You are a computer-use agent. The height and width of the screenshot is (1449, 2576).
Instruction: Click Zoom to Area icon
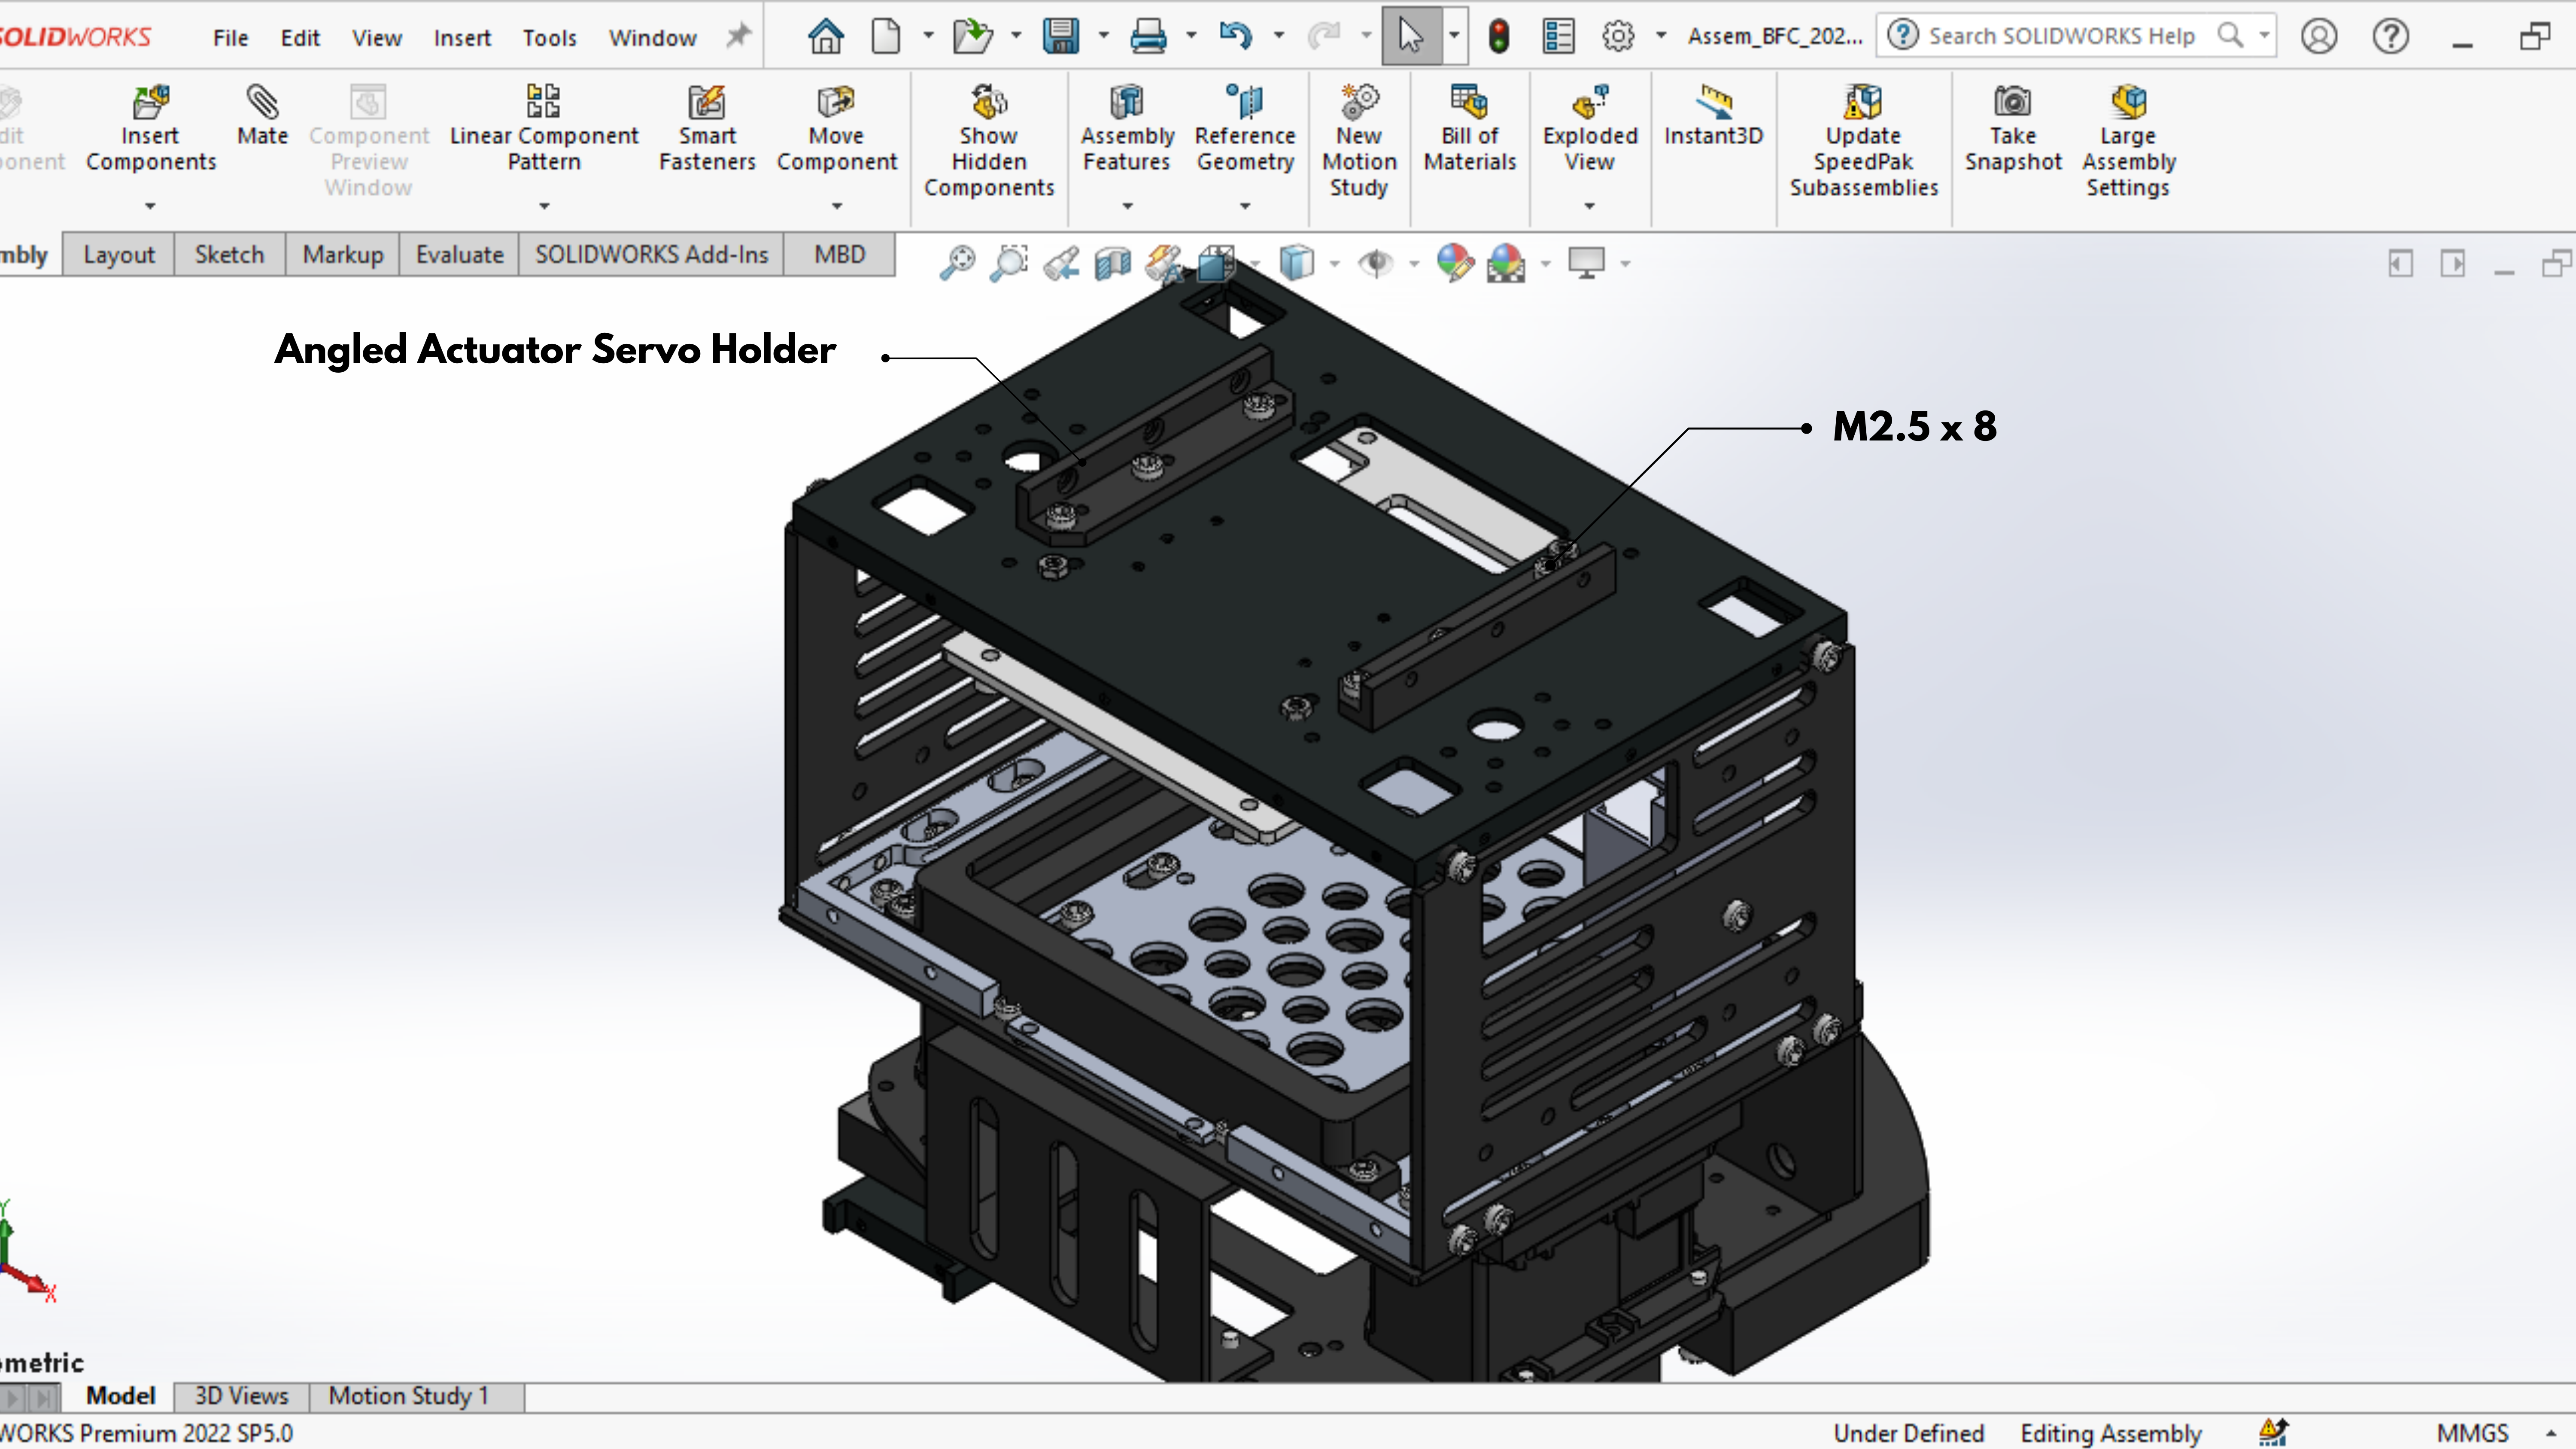click(x=1009, y=263)
